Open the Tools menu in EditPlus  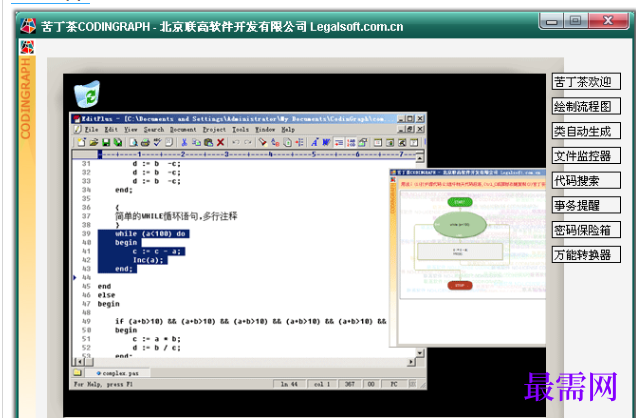(241, 129)
